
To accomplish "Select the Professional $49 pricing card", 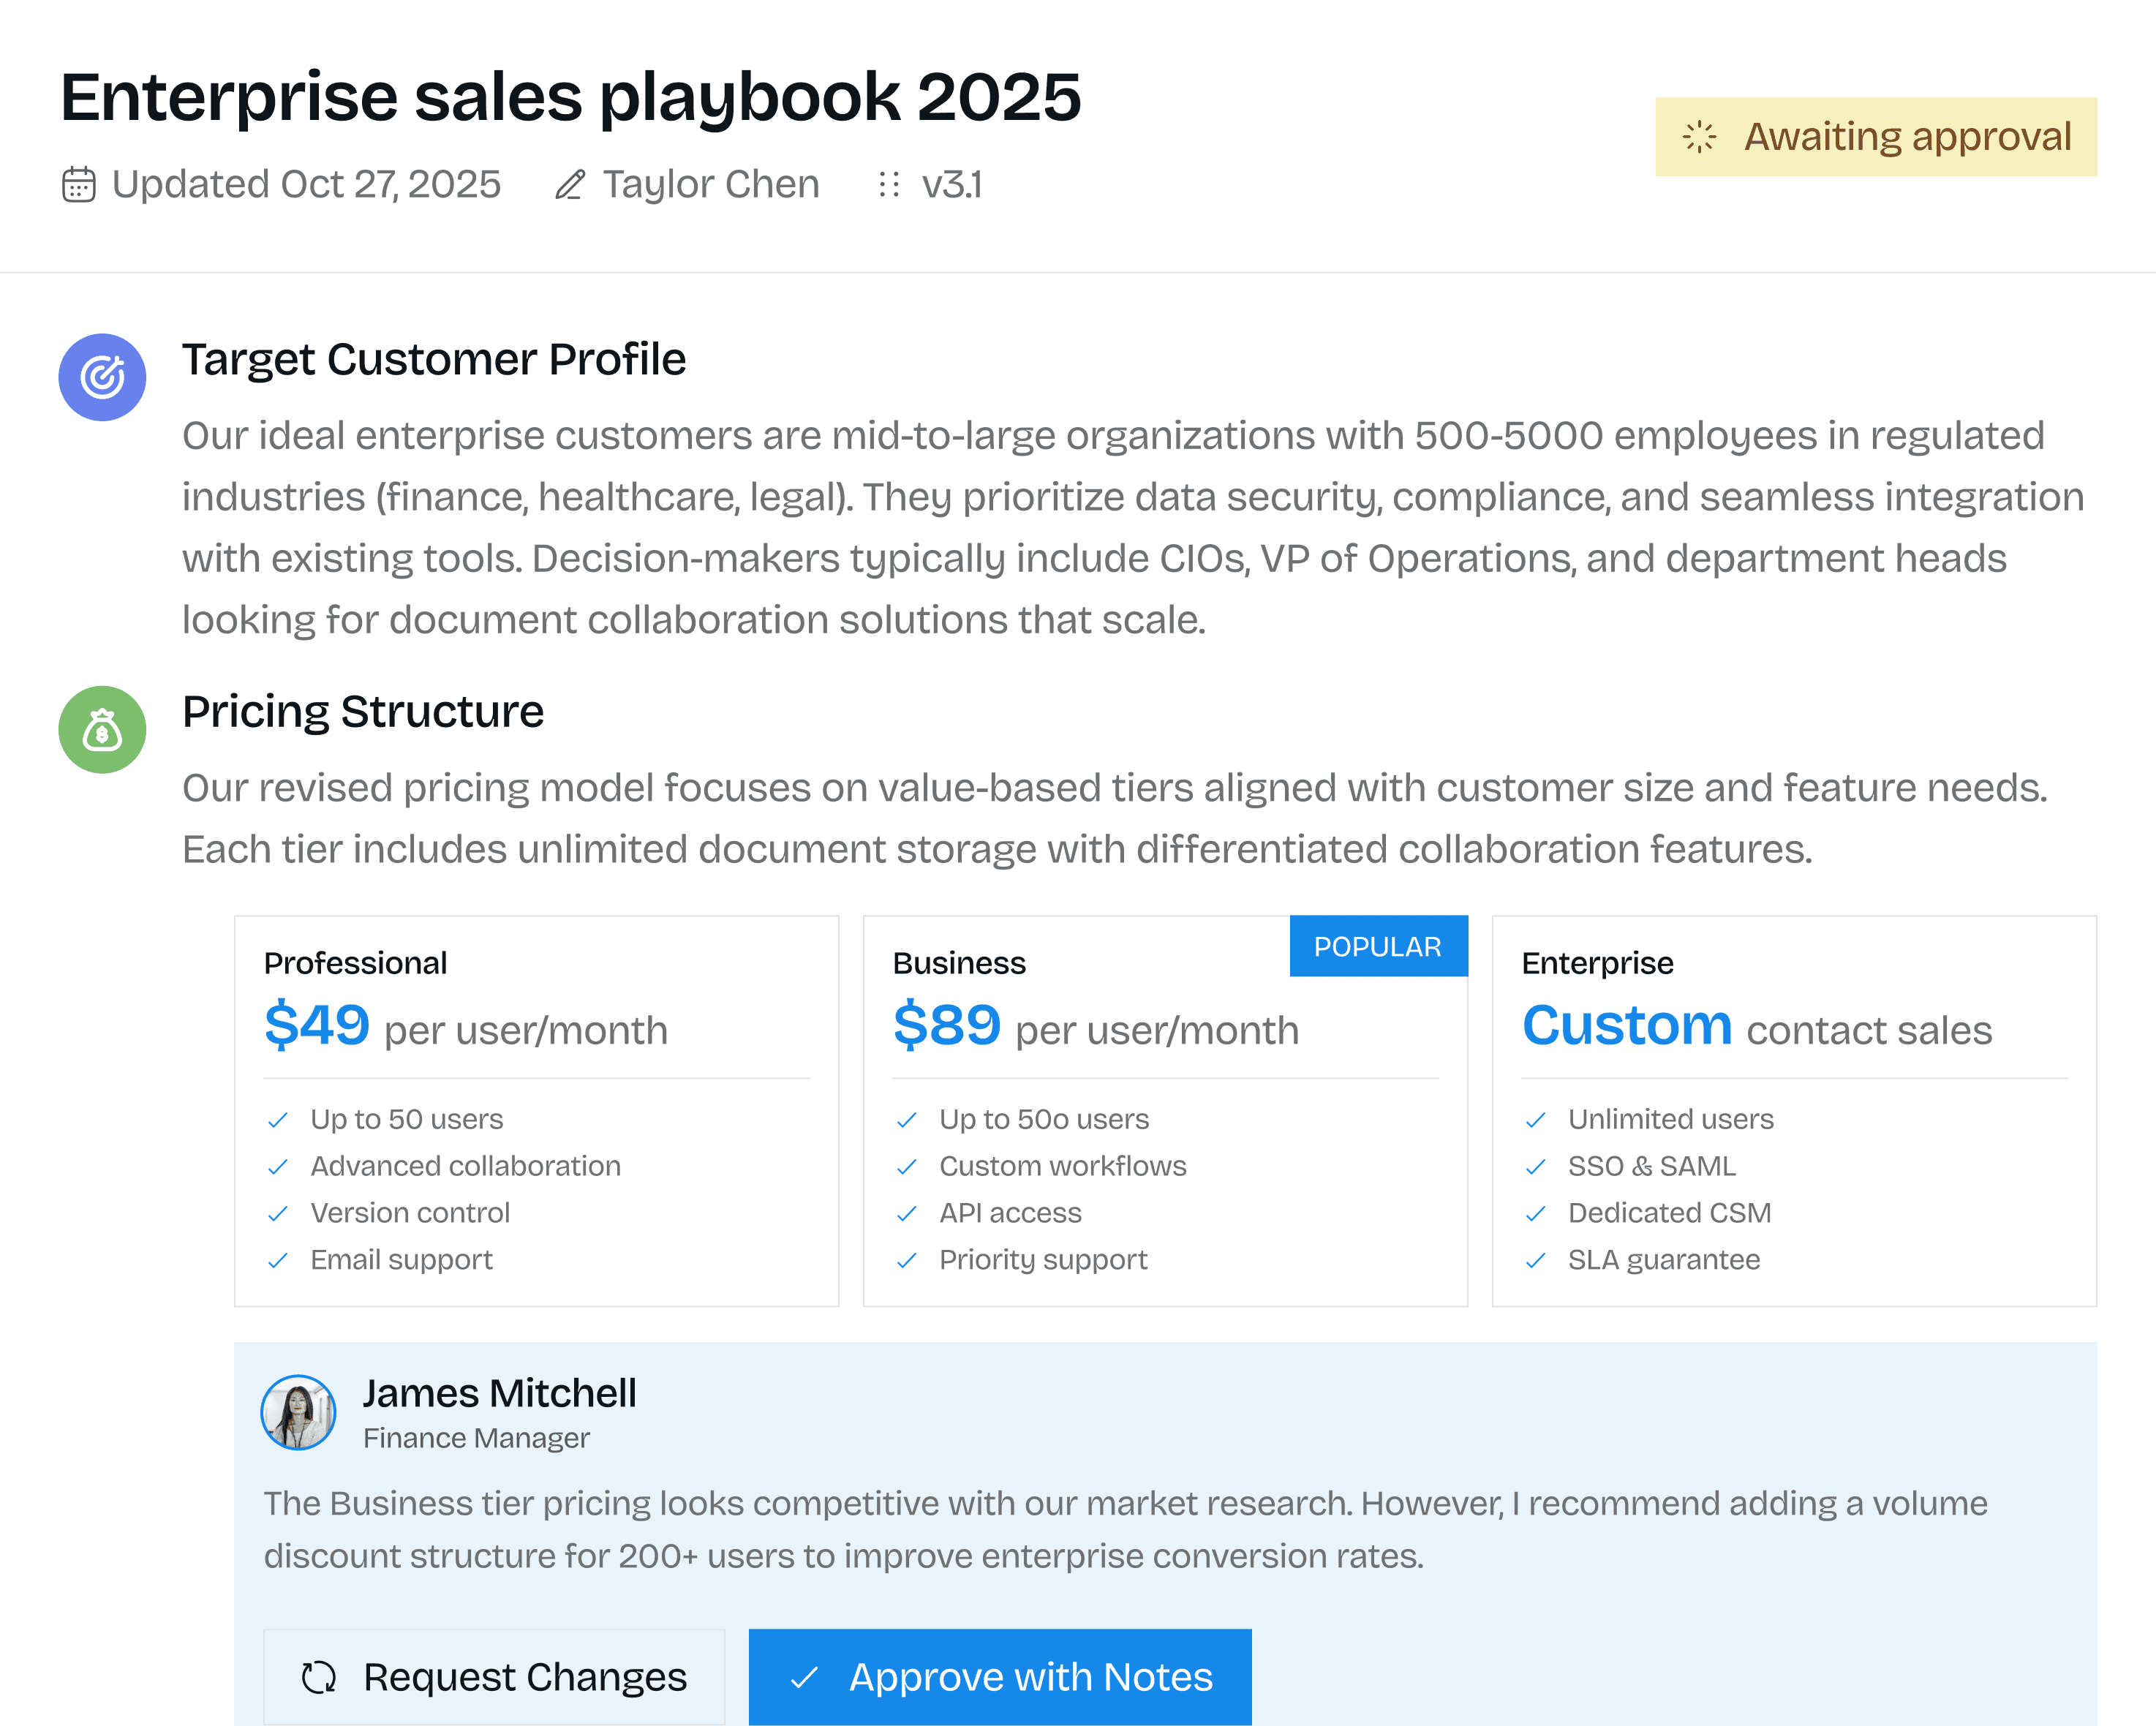I will 536,1110.
